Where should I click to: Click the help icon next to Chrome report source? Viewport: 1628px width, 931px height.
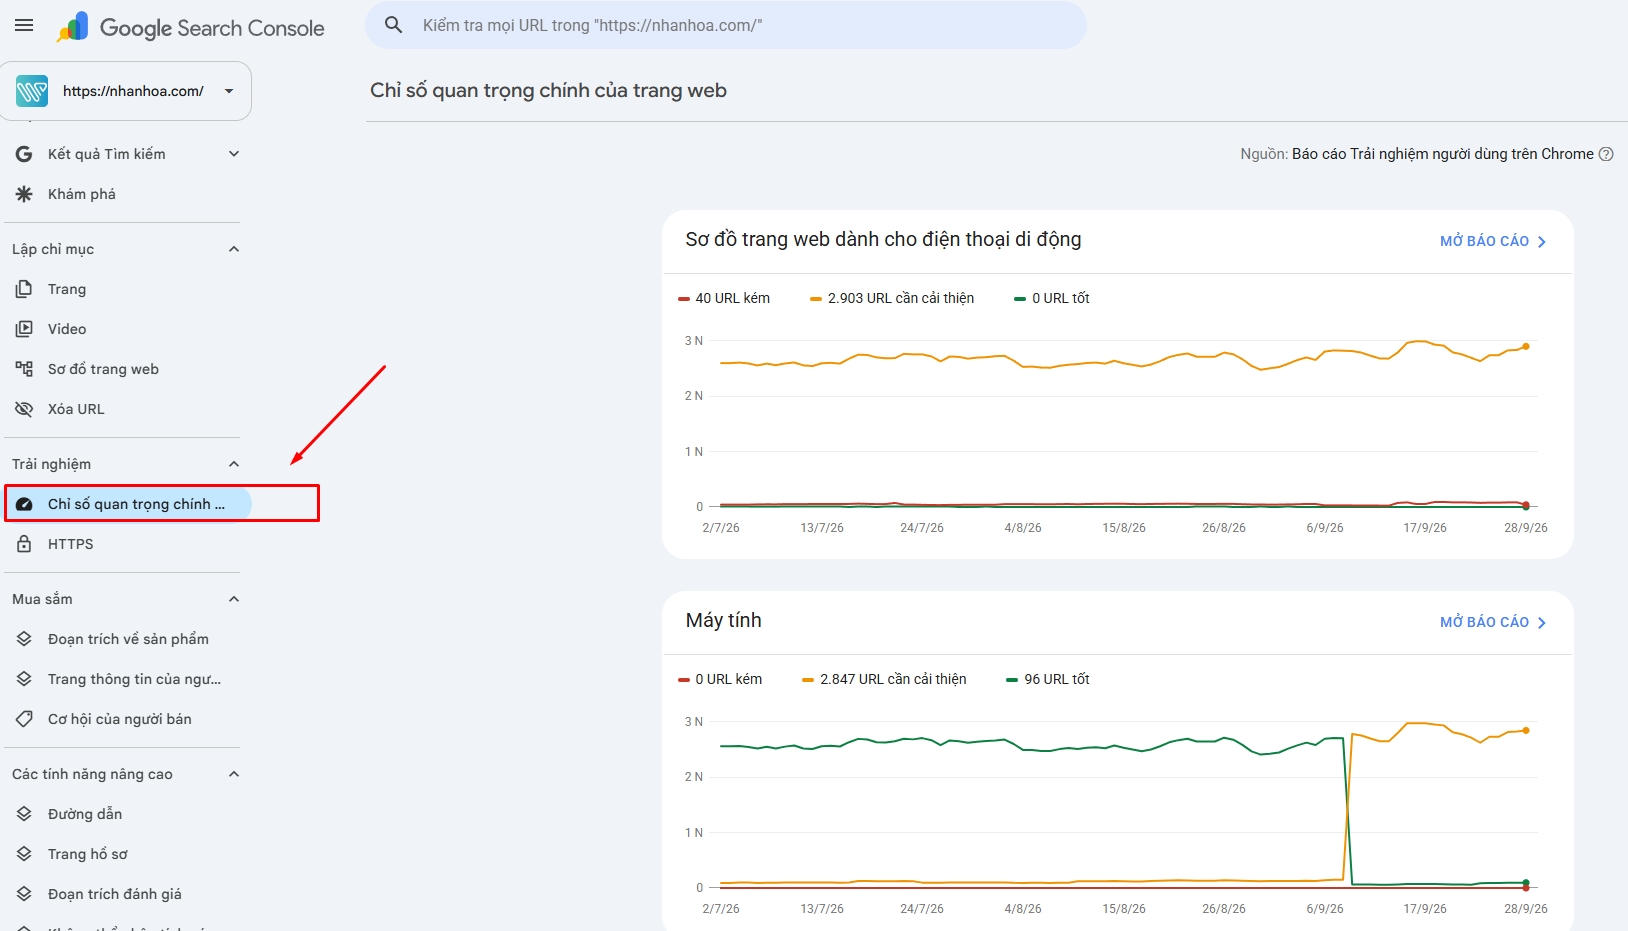1606,154
